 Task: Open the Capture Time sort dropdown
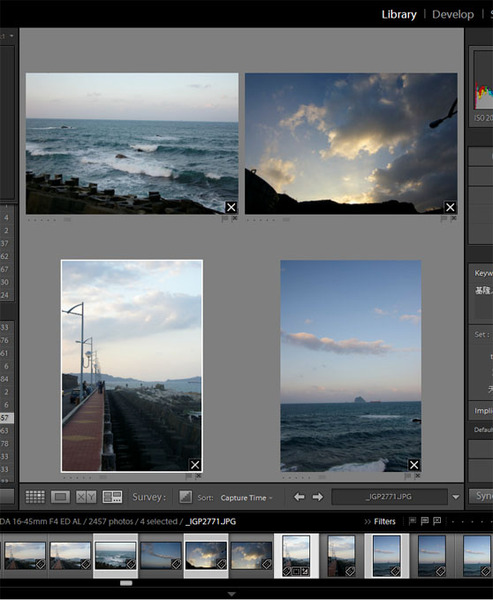[x=246, y=498]
